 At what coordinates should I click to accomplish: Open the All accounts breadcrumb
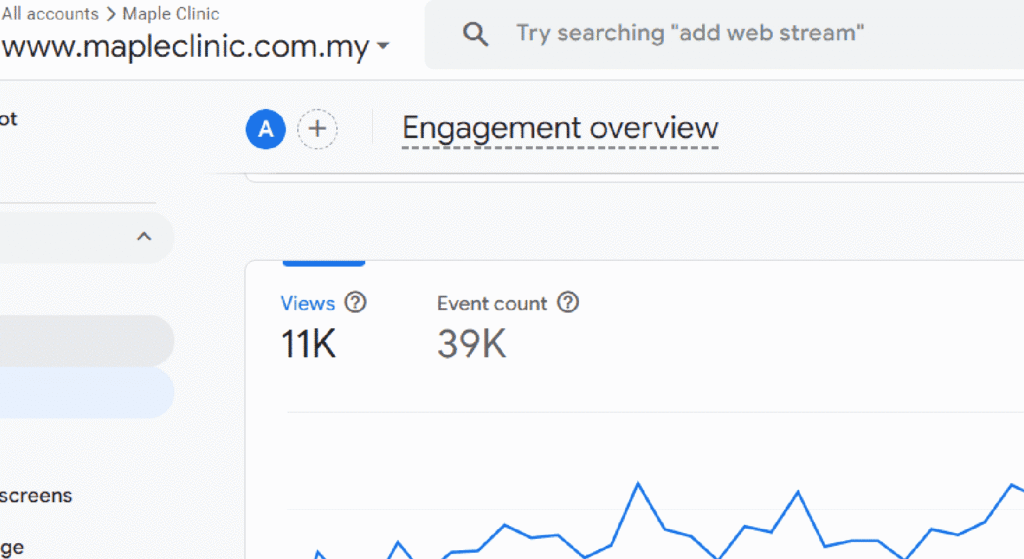[x=50, y=14]
